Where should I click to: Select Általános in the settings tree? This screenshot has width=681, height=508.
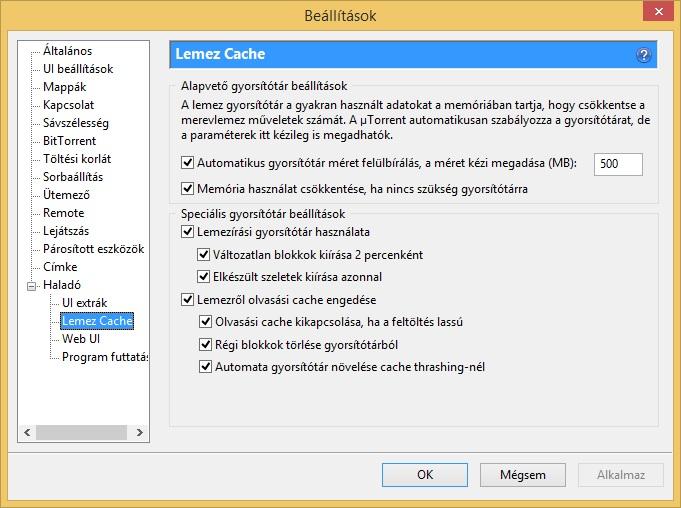point(67,51)
